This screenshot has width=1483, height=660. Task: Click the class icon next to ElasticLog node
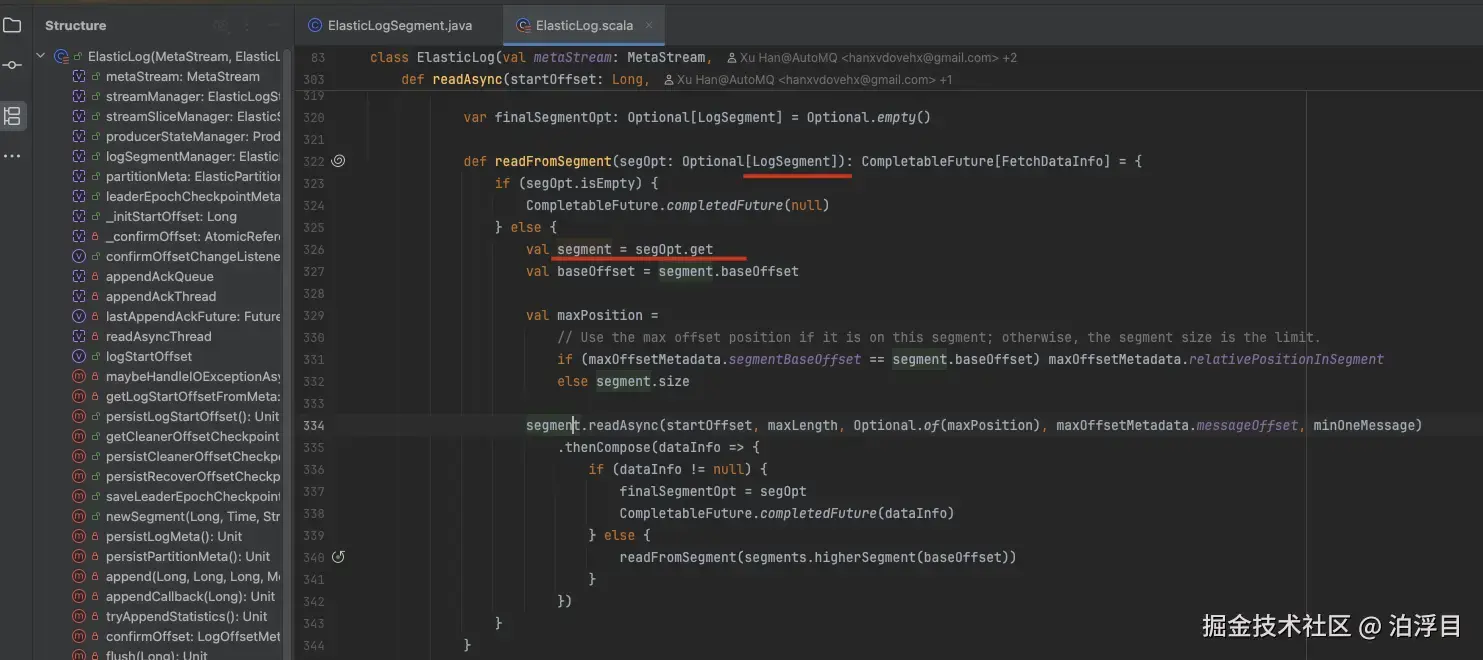click(60, 56)
